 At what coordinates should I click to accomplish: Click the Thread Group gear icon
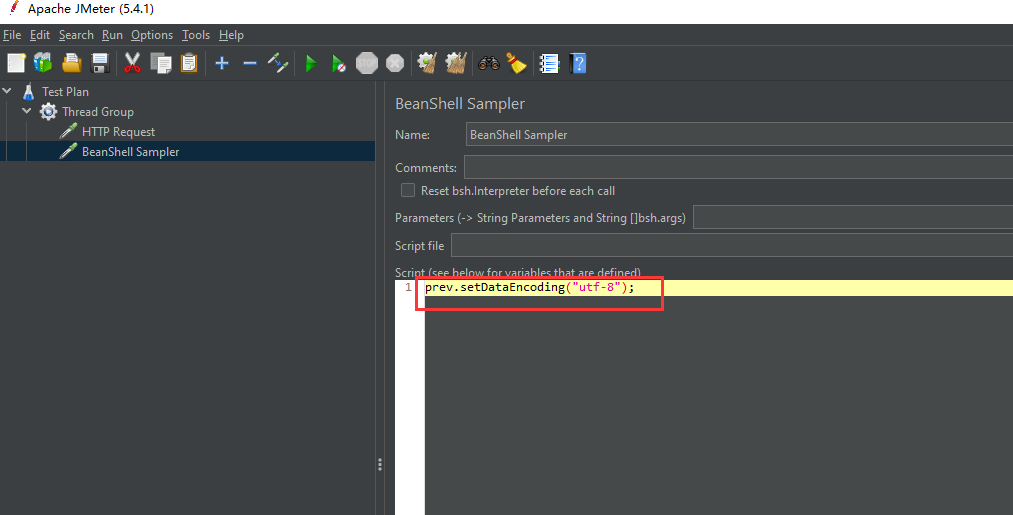(x=48, y=111)
